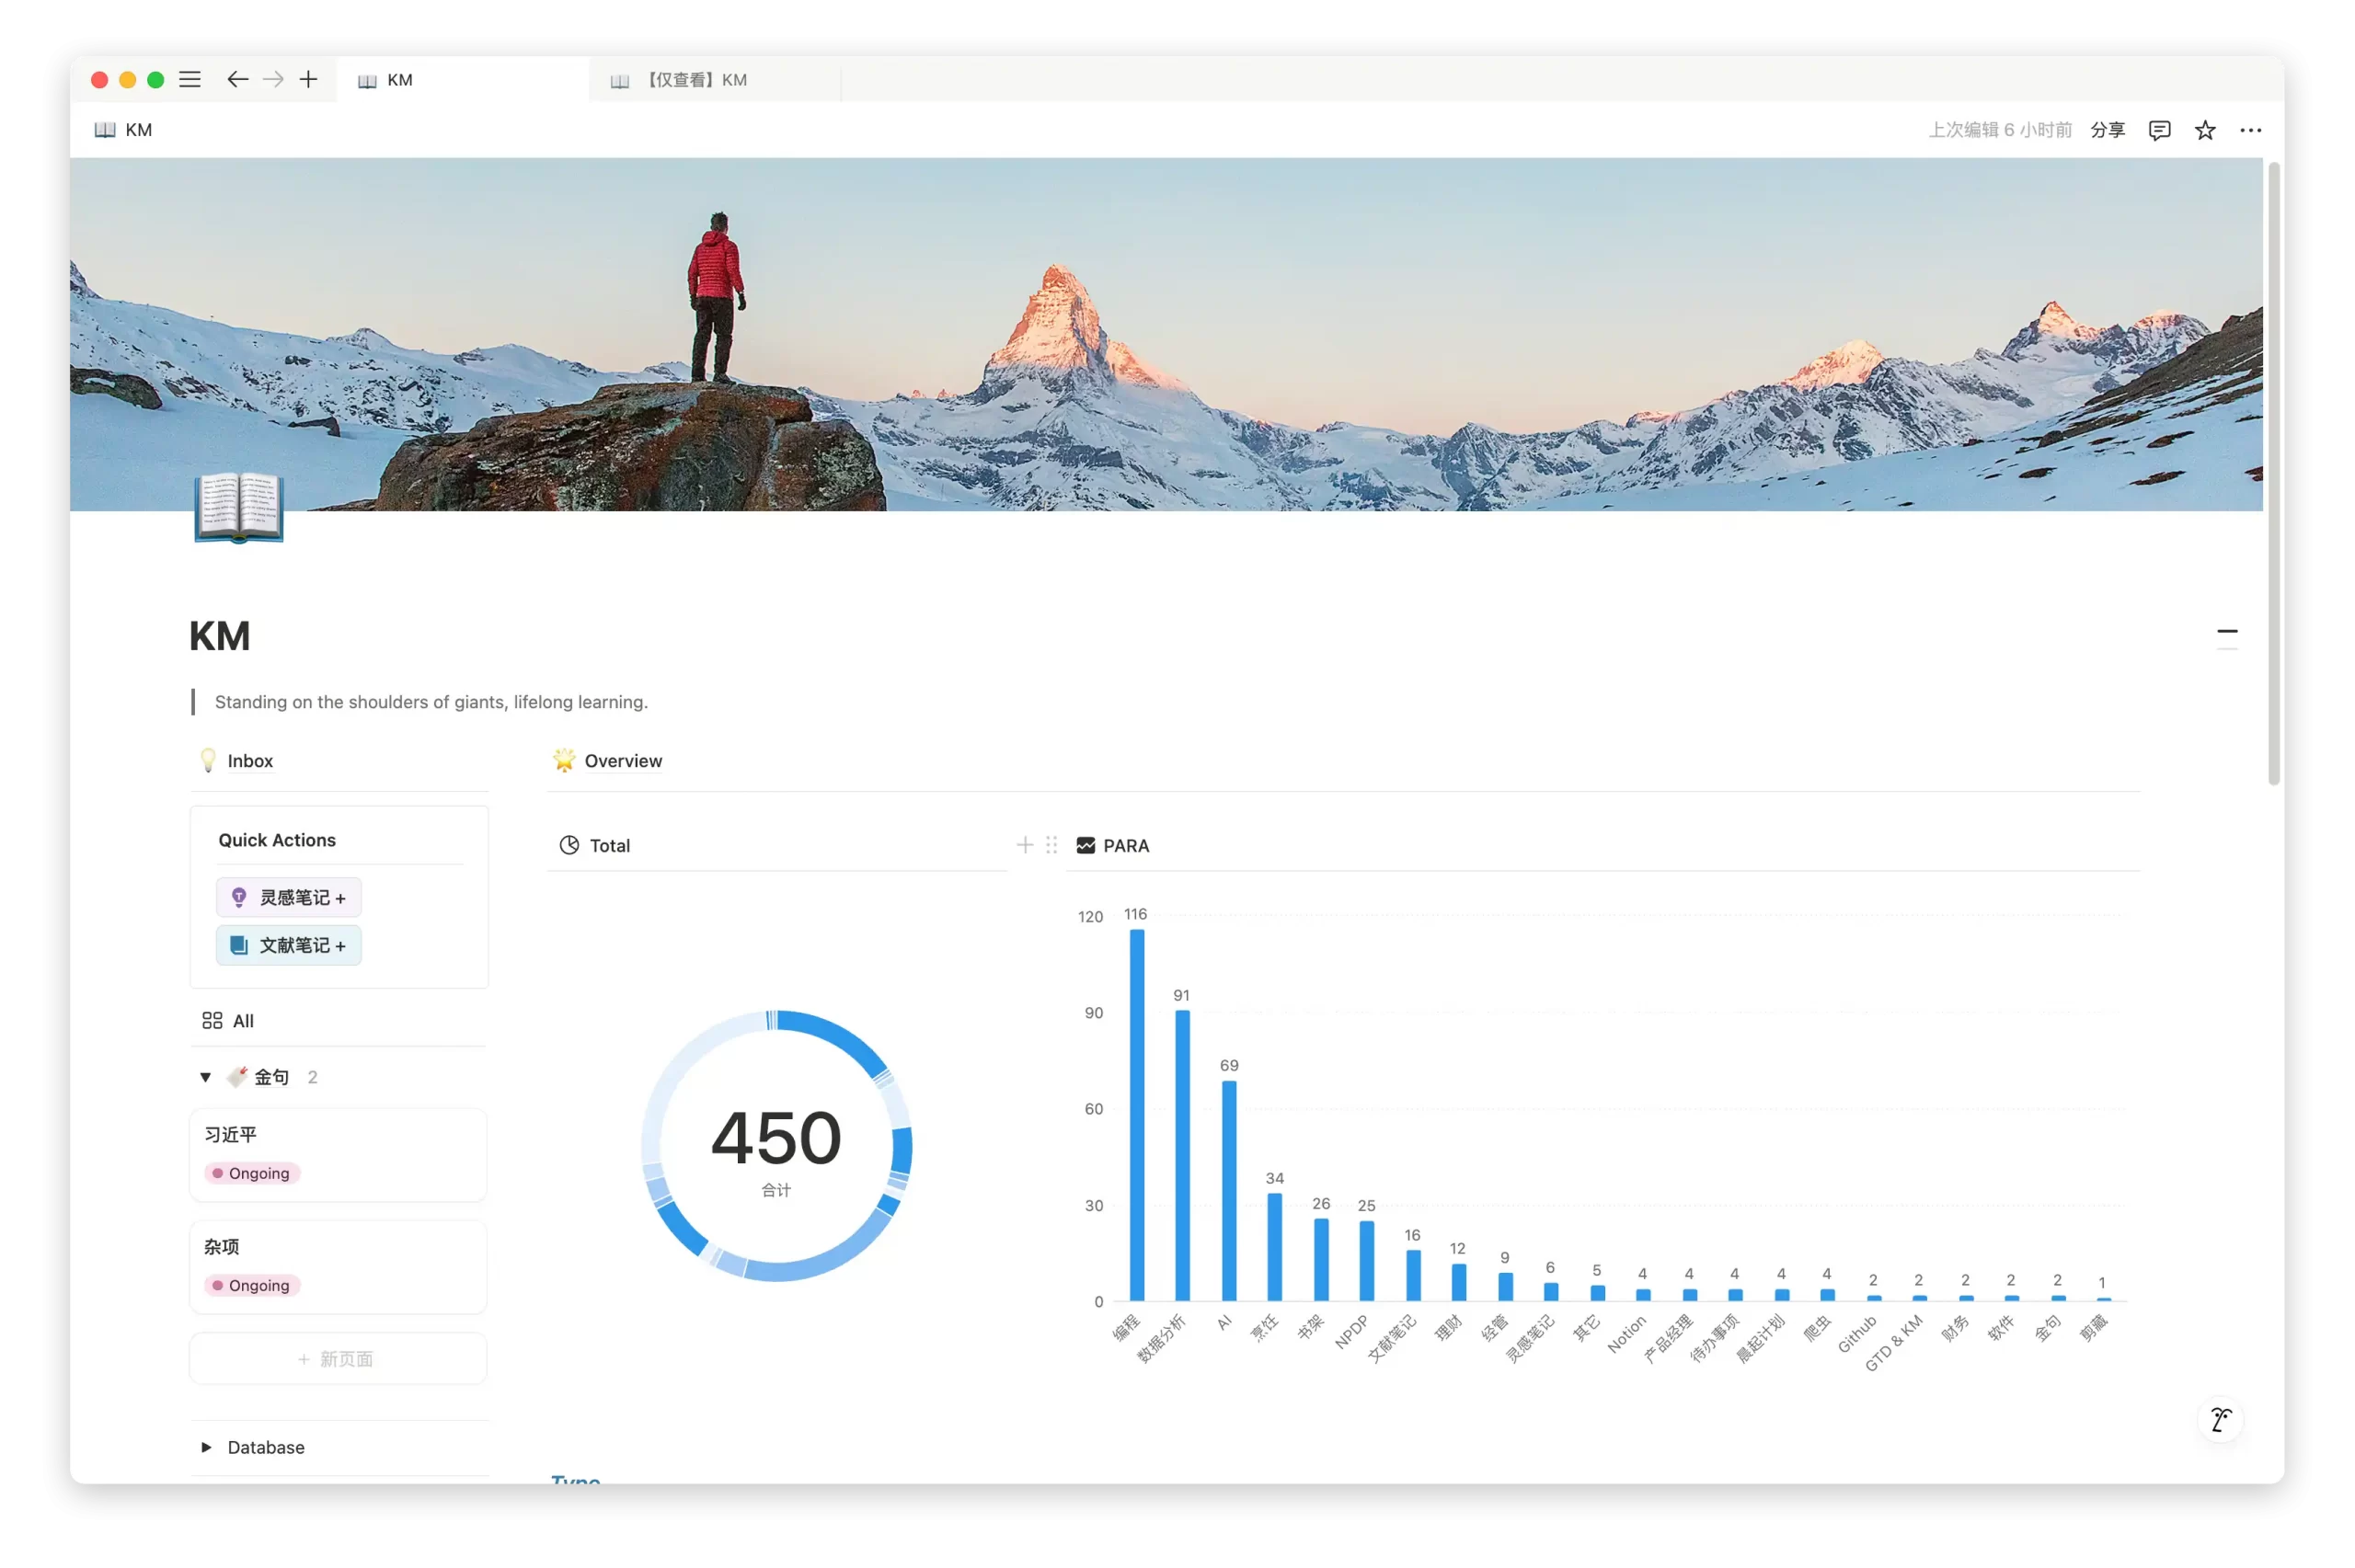
Task: Go back with the left arrow
Action: click(x=237, y=80)
